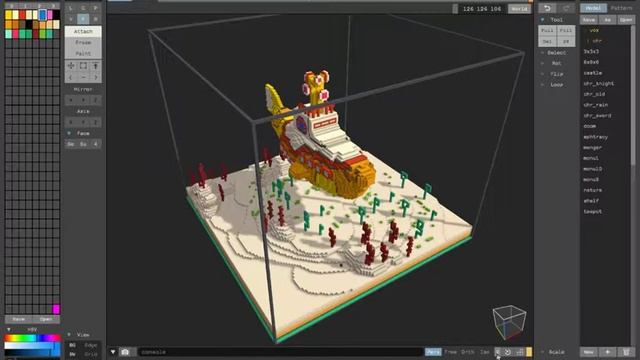
Task: Click the New model button
Action: 589,352
